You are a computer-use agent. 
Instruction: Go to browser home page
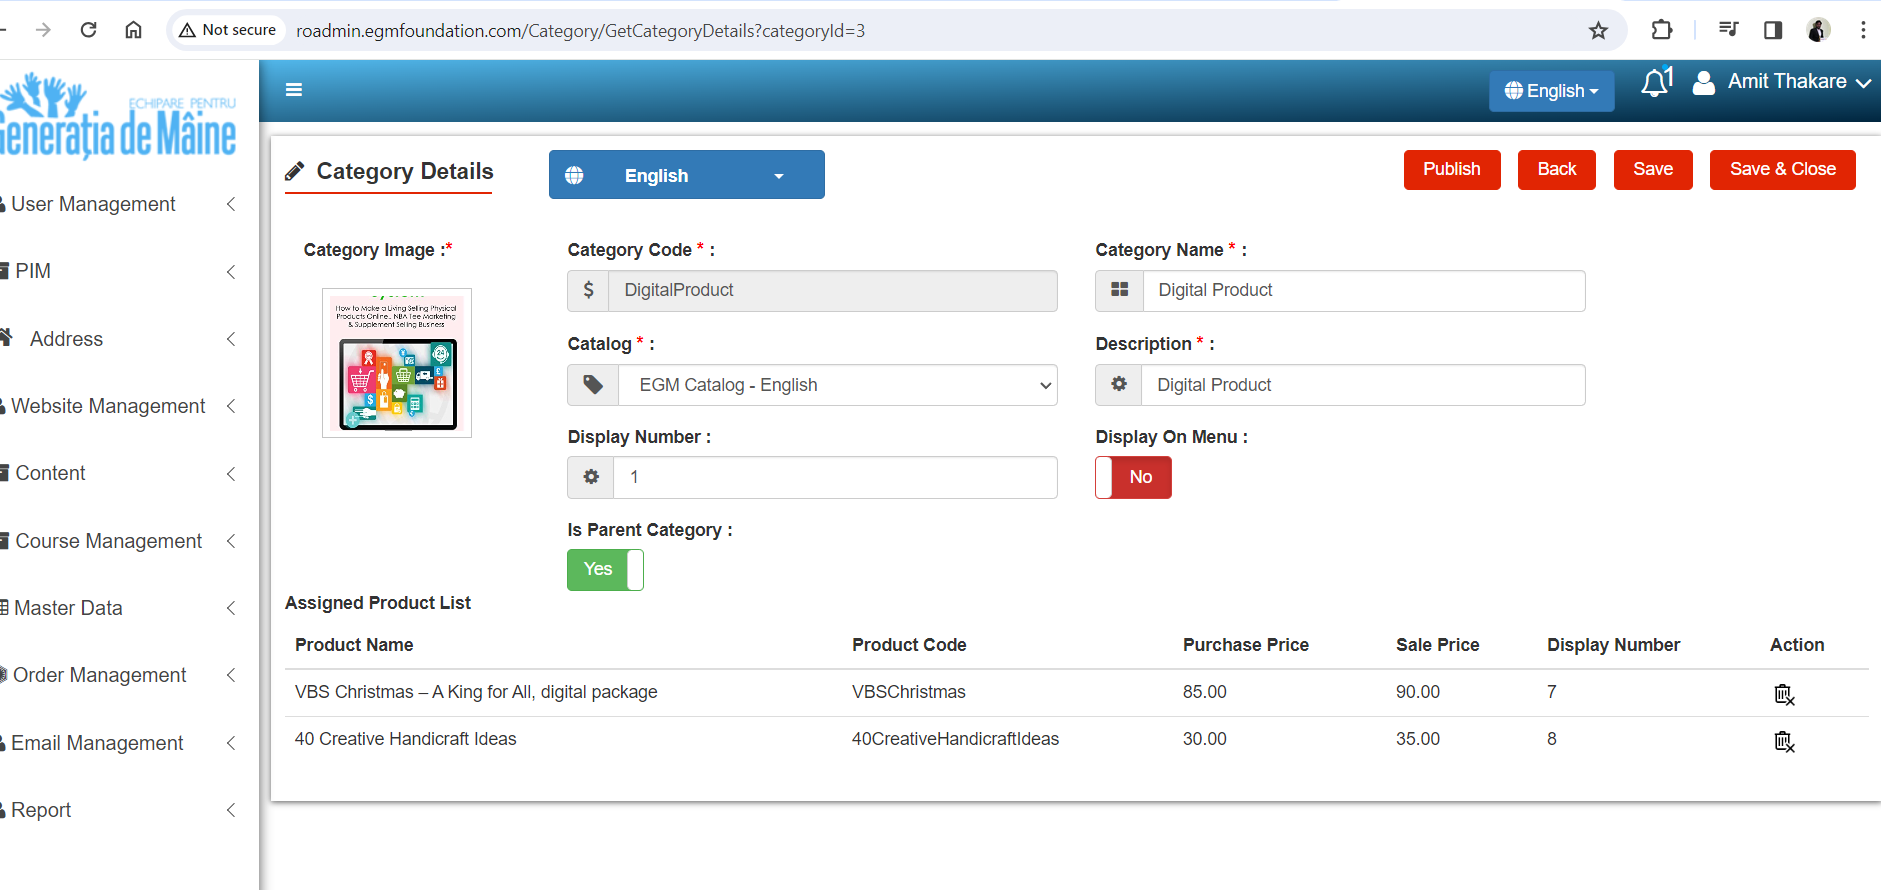pos(133,30)
